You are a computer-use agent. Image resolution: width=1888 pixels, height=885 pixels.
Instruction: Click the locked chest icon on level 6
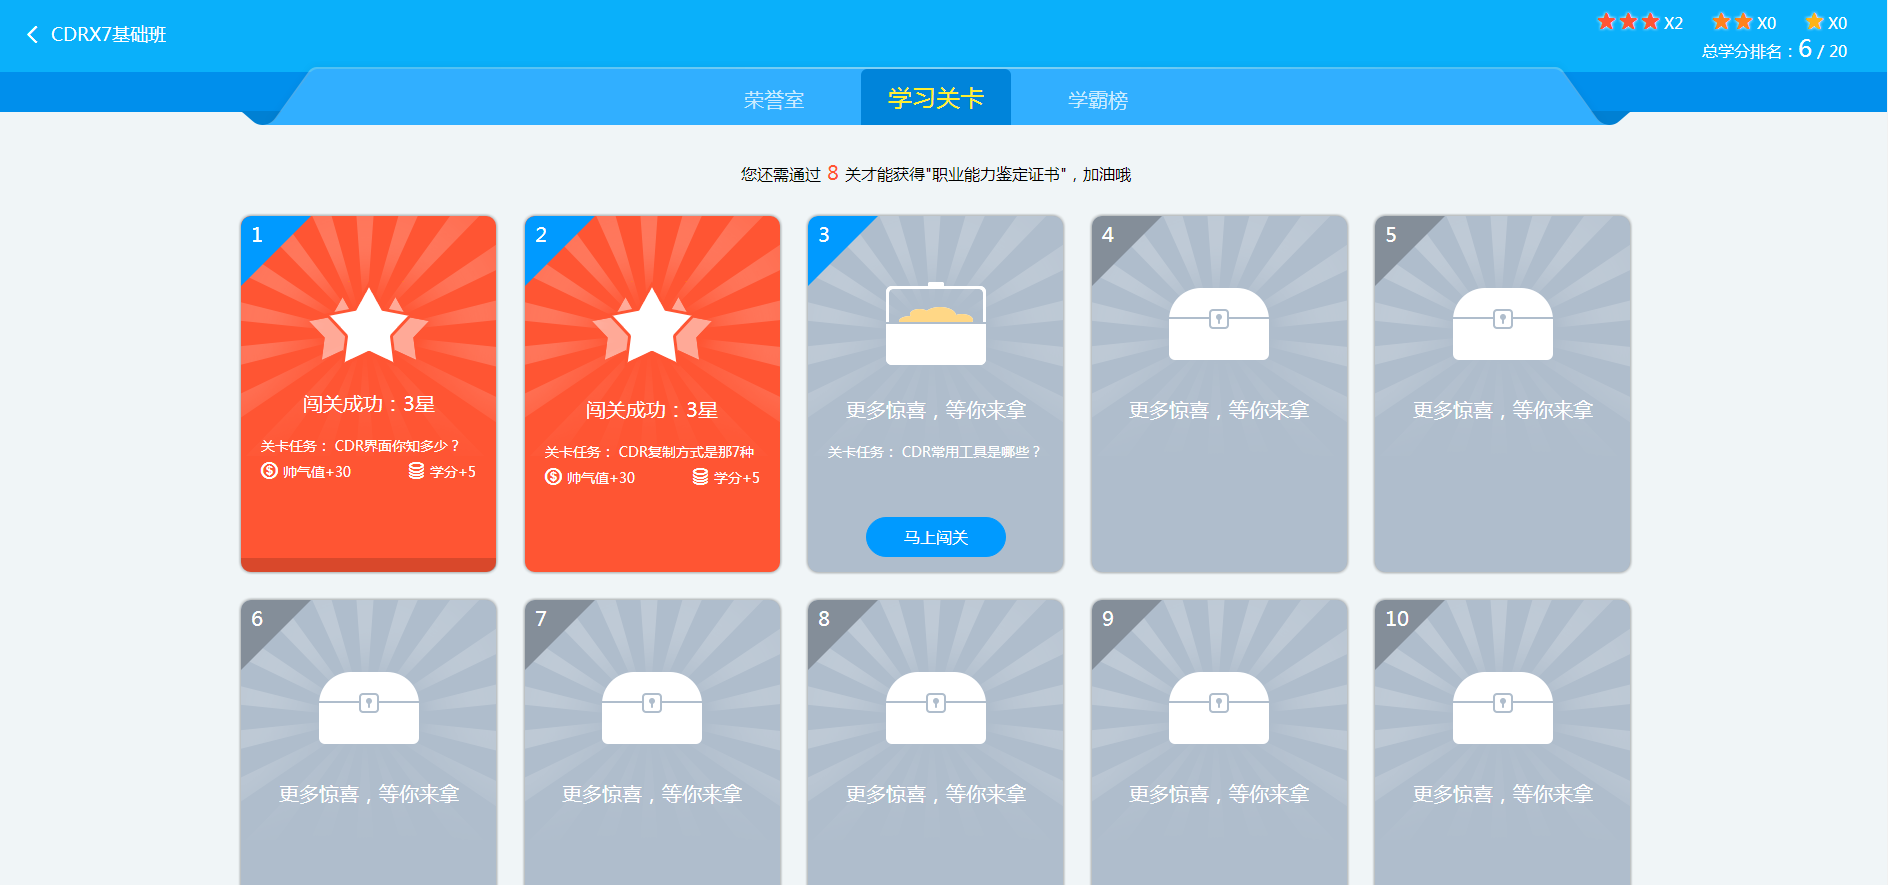tap(368, 708)
